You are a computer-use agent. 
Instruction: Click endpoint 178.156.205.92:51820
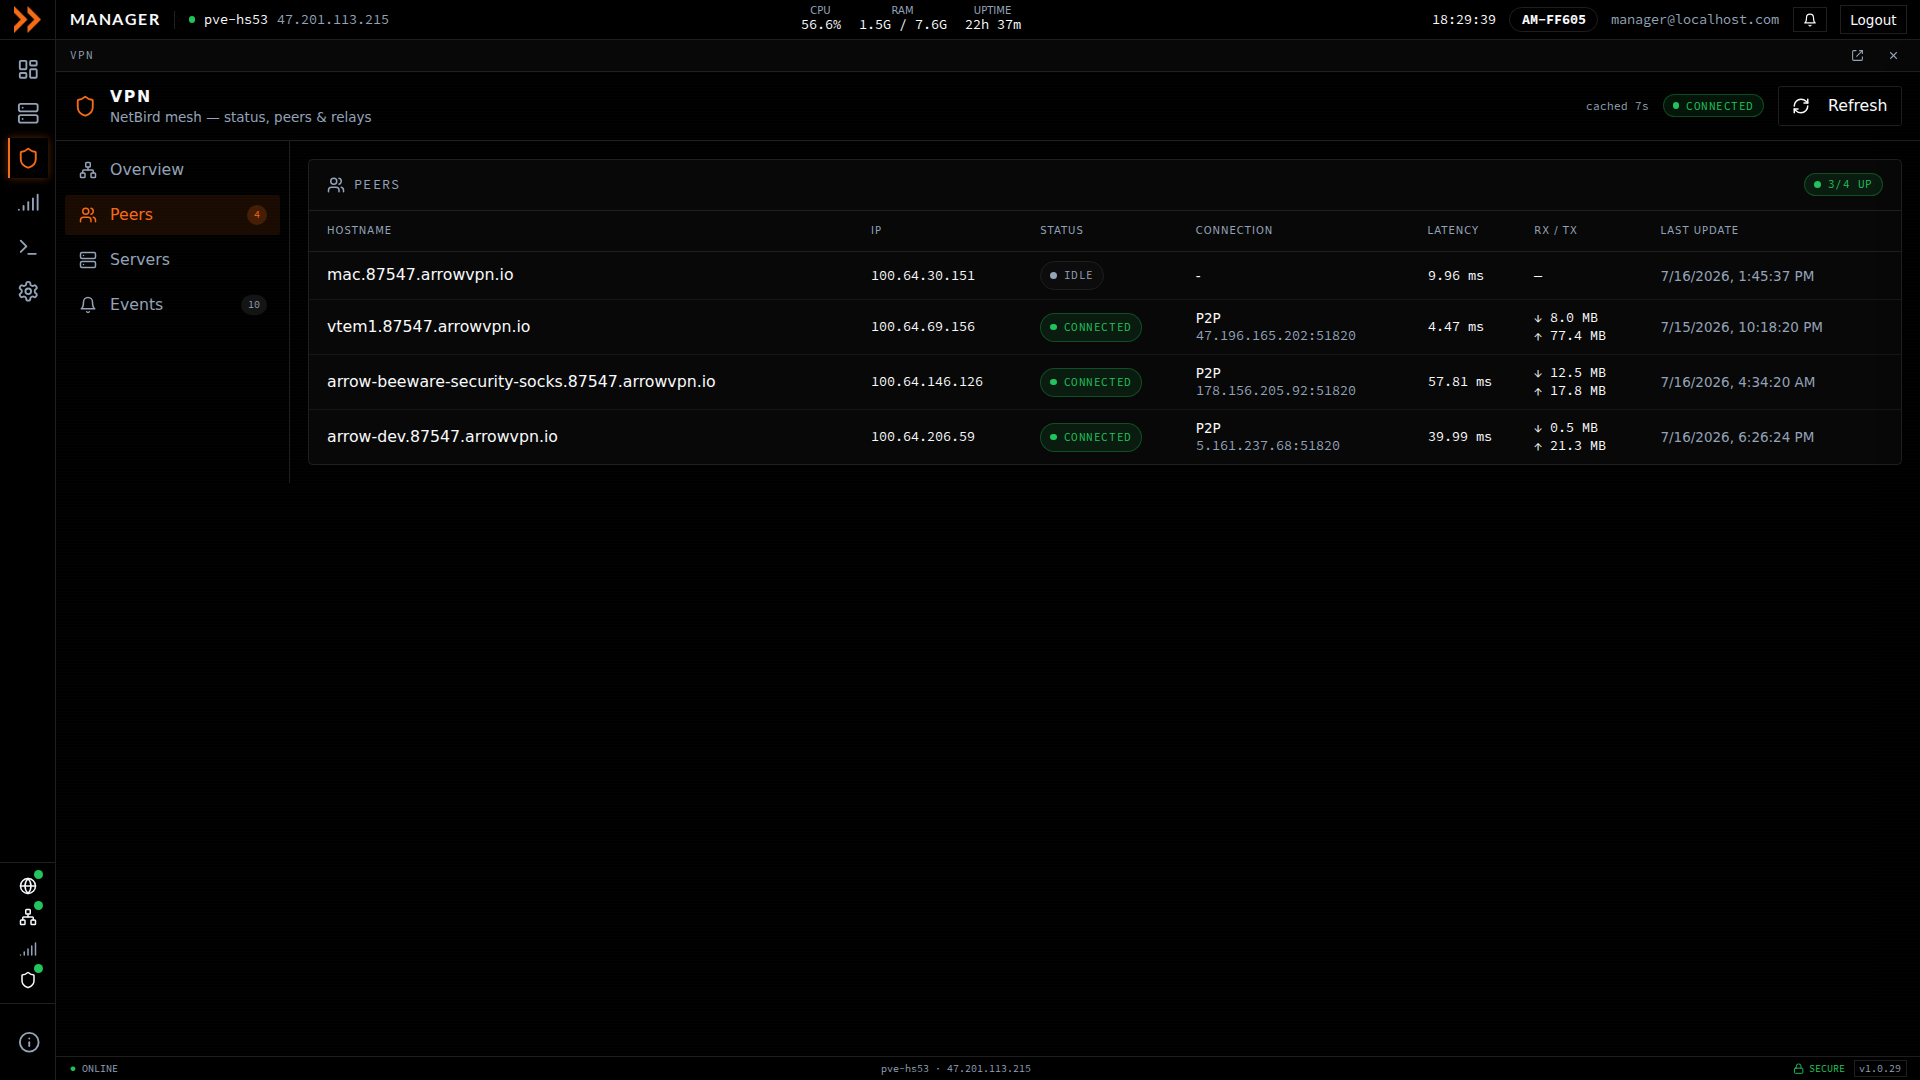pos(1275,391)
